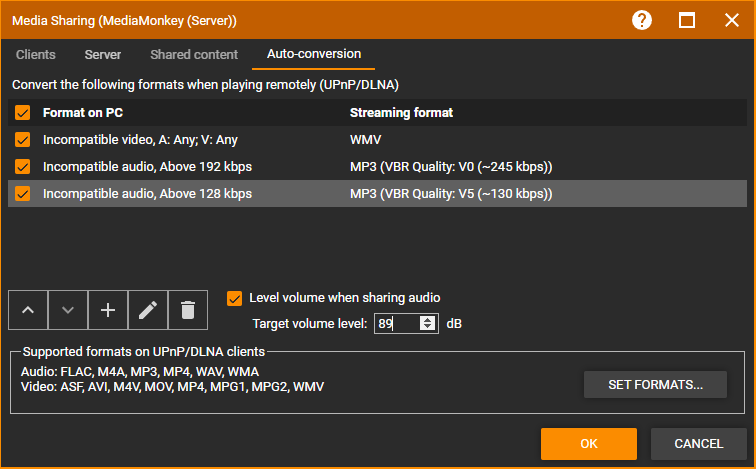This screenshot has width=756, height=469.
Task: Click the supported Audio formats line
Action: [x=140, y=372]
